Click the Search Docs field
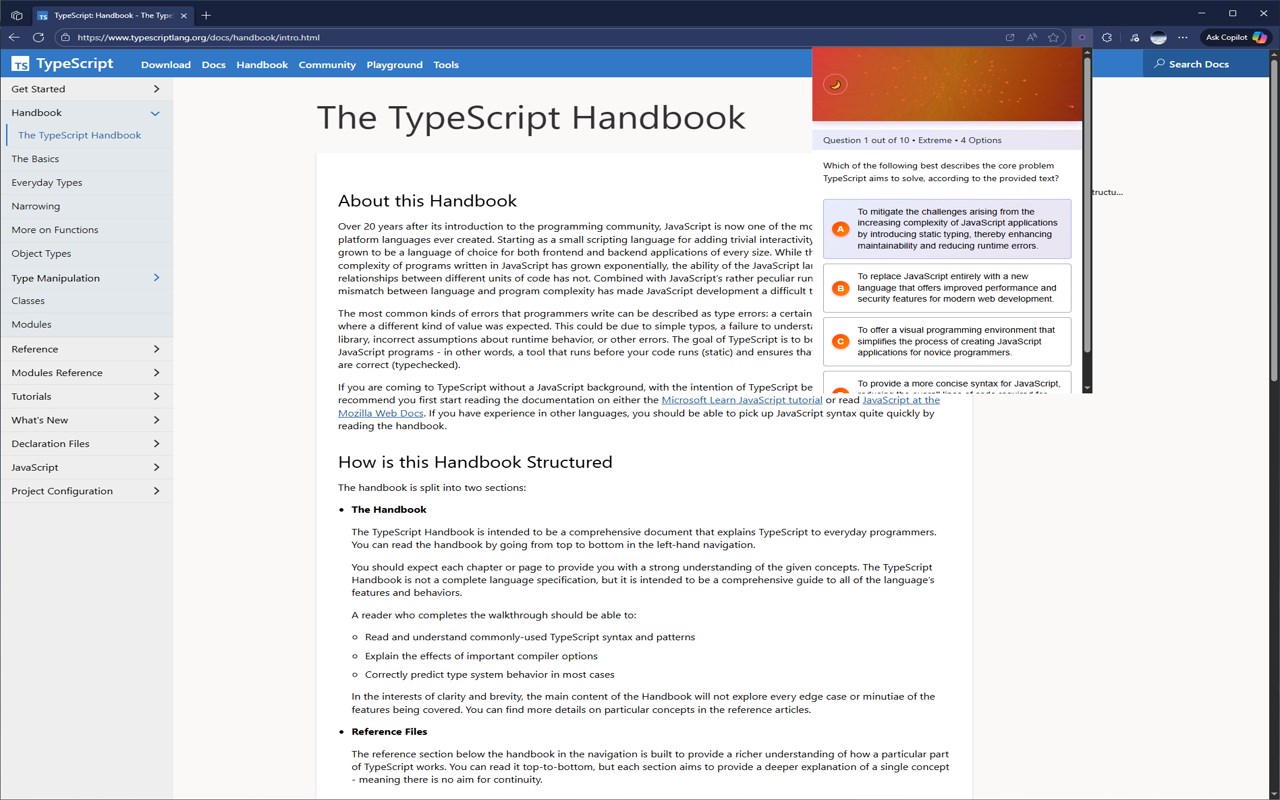Image resolution: width=1280 pixels, height=800 pixels. (x=1208, y=64)
